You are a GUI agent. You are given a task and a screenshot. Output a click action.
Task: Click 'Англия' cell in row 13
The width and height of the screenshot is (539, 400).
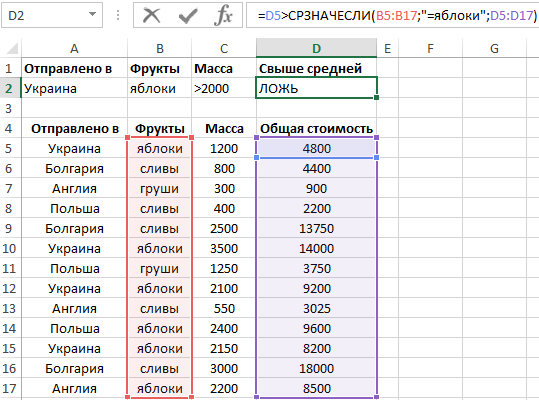[x=74, y=308]
